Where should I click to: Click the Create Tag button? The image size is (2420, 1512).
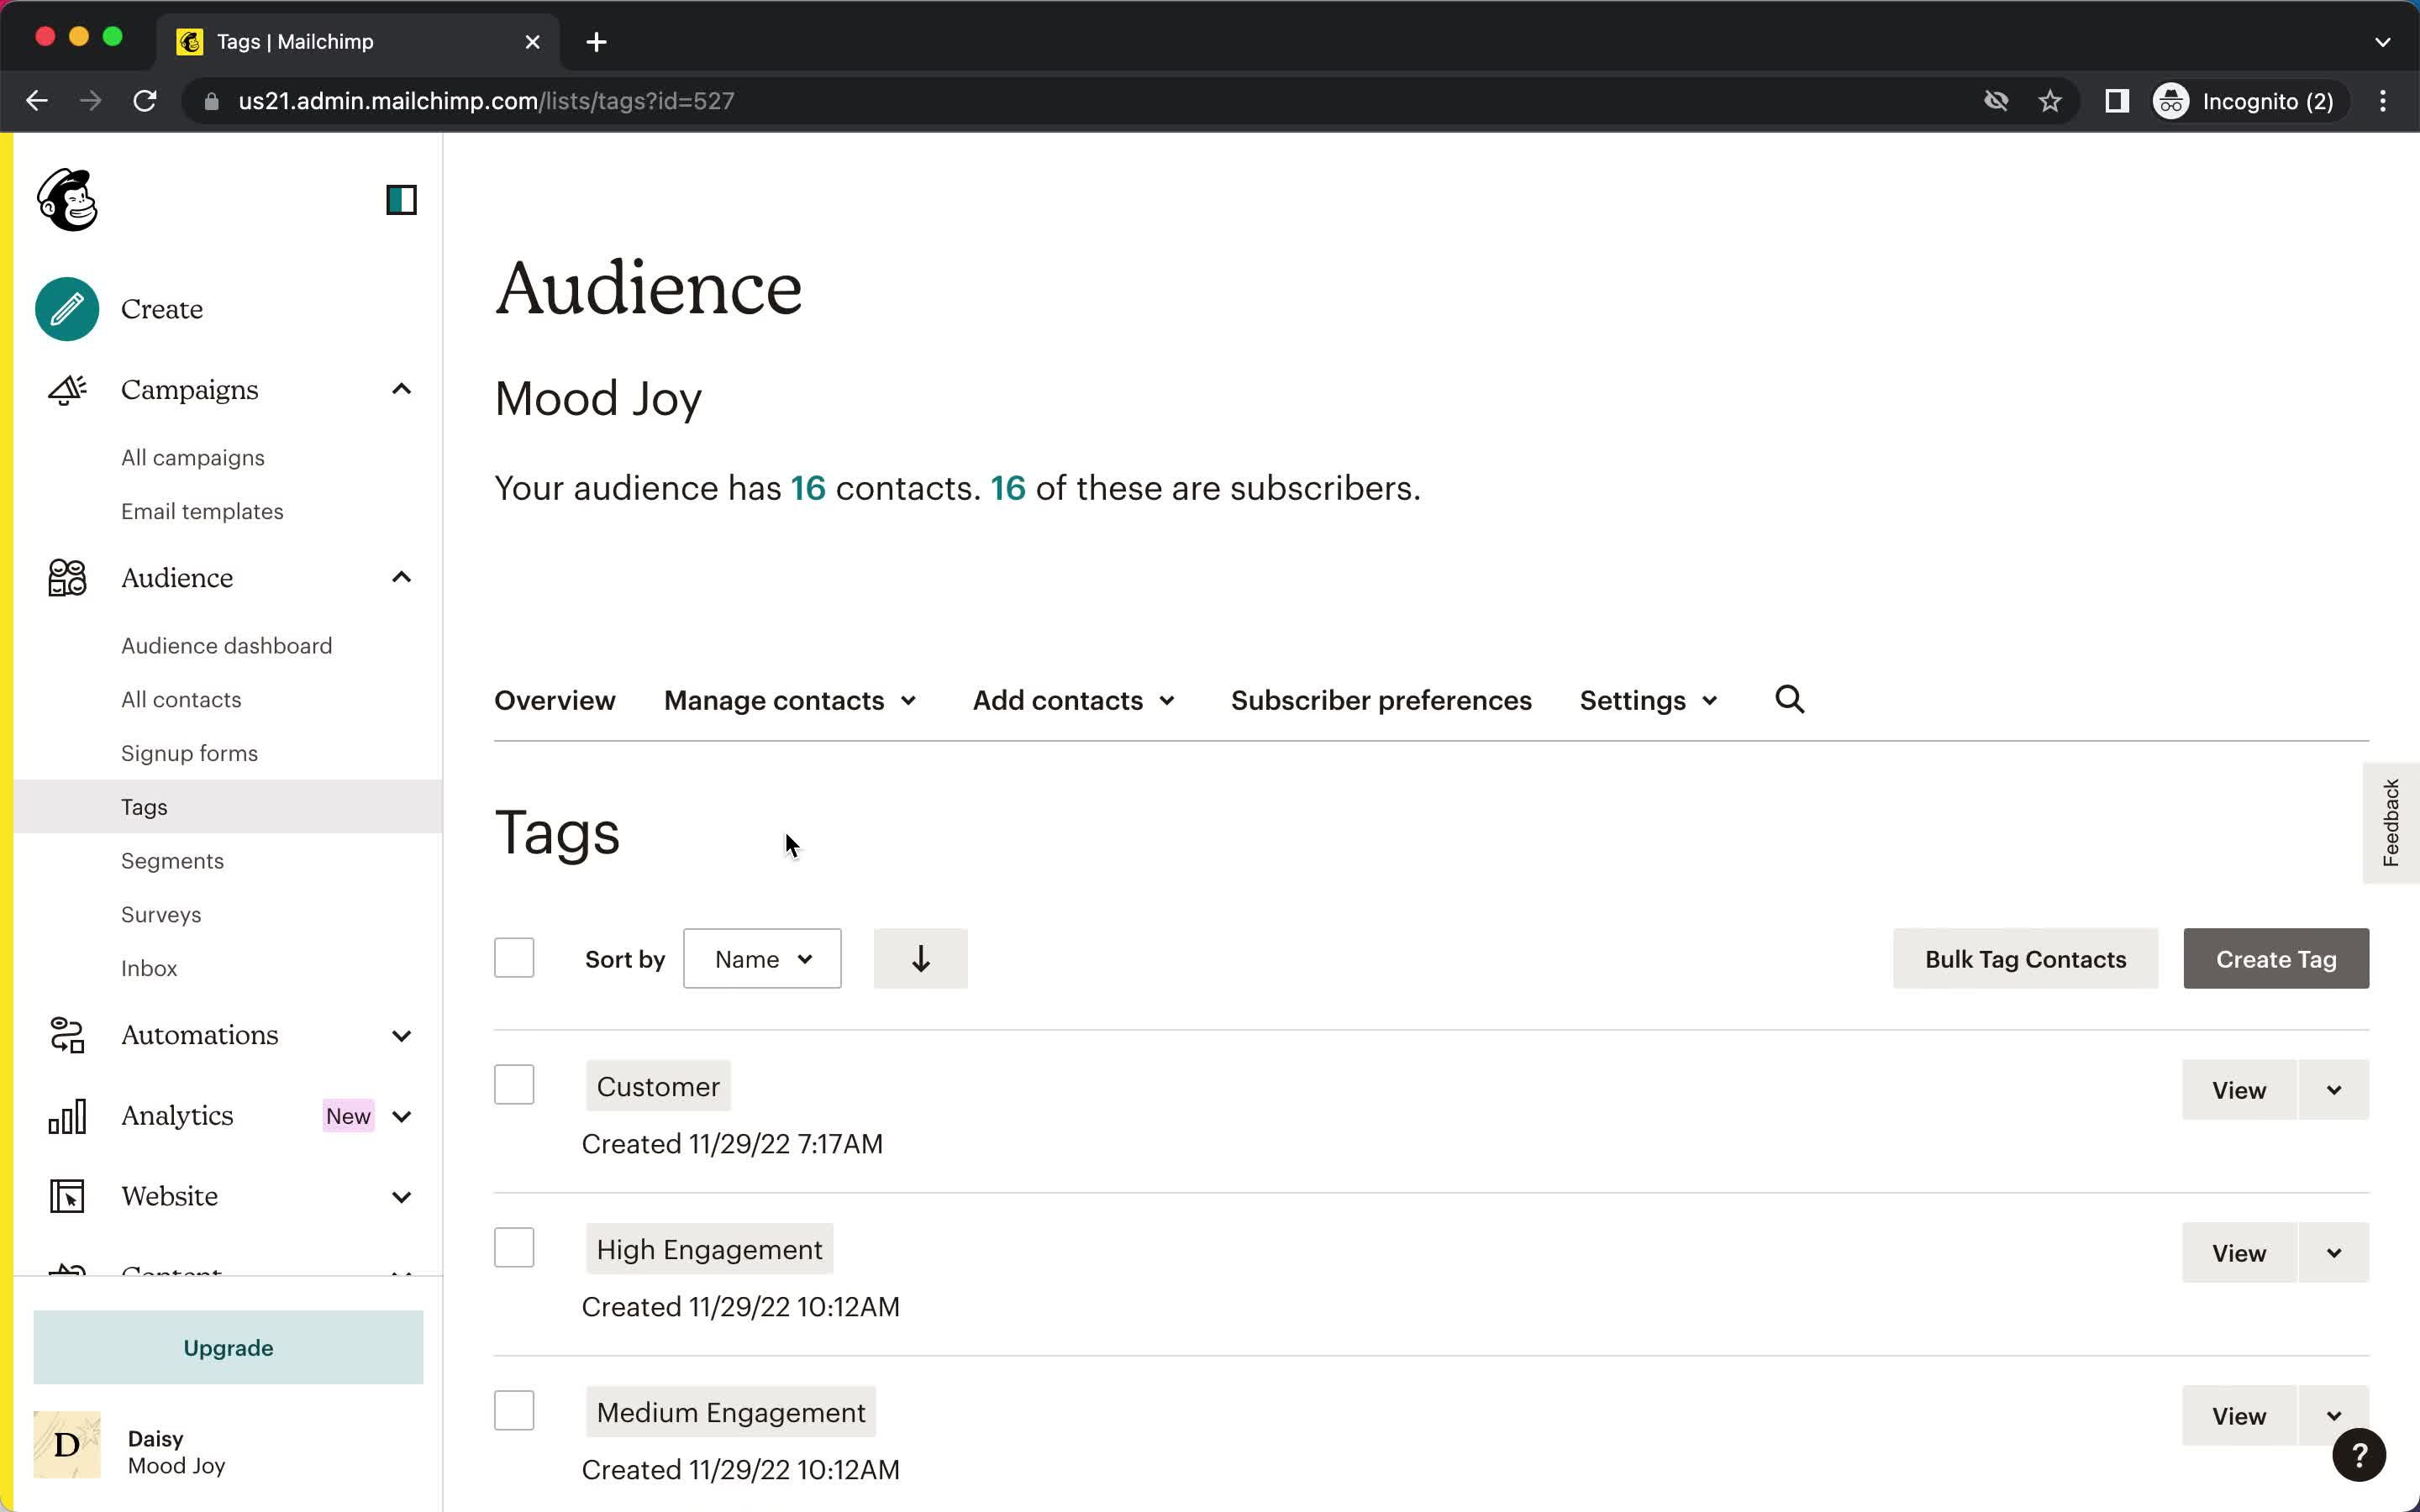(2276, 959)
